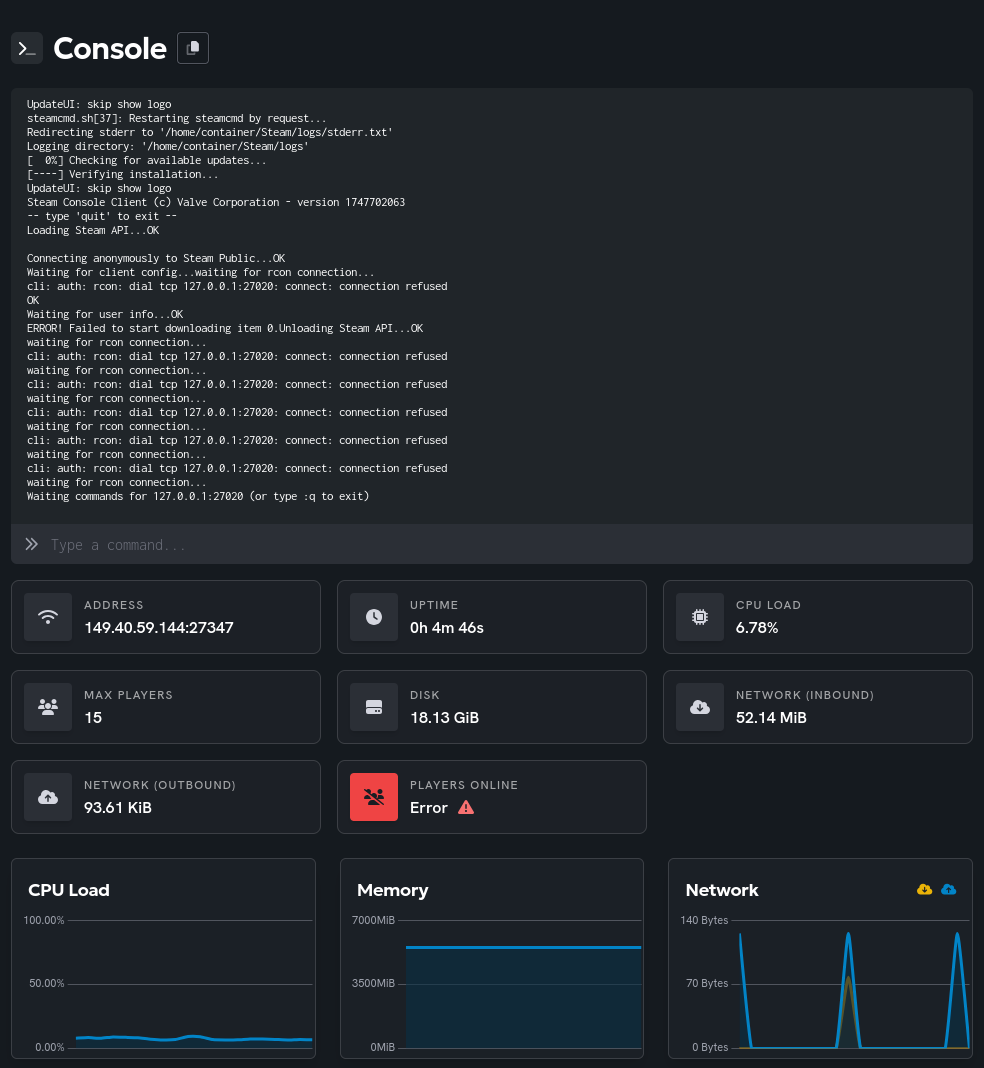Screen dimensions: 984x1068
Task: Click the disk drive icon
Action: coord(374,707)
